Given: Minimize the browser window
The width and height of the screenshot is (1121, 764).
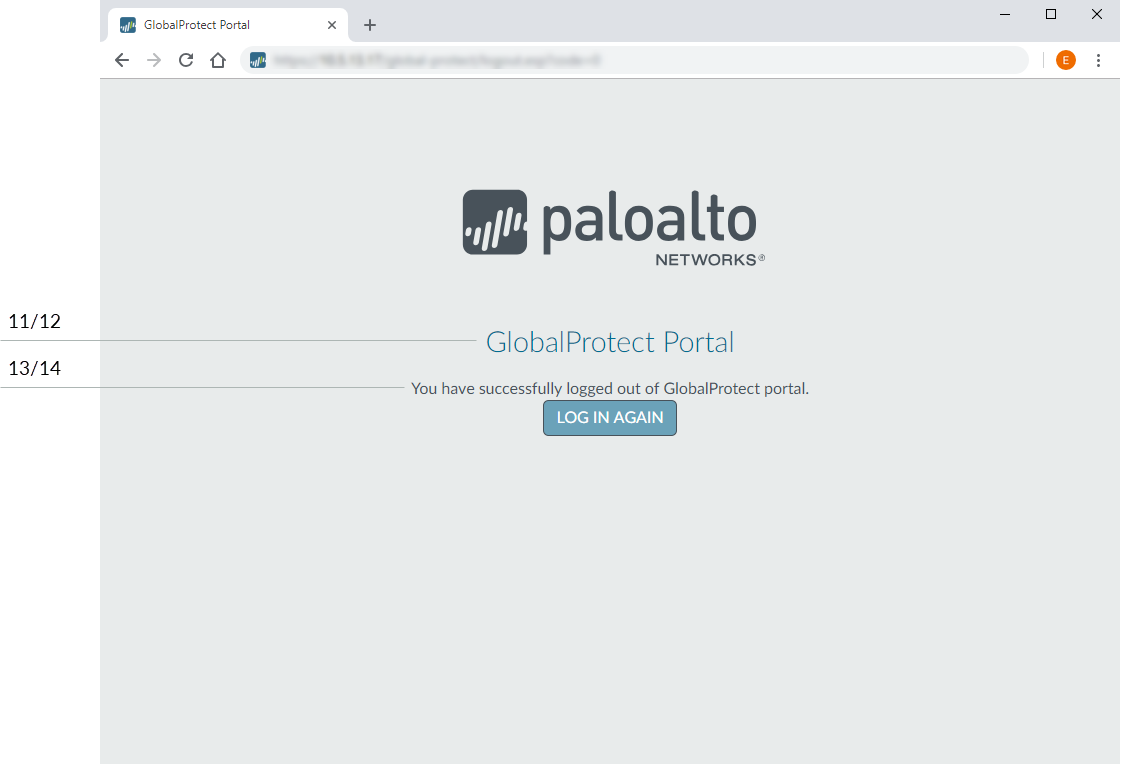Looking at the screenshot, I should coord(1004,14).
